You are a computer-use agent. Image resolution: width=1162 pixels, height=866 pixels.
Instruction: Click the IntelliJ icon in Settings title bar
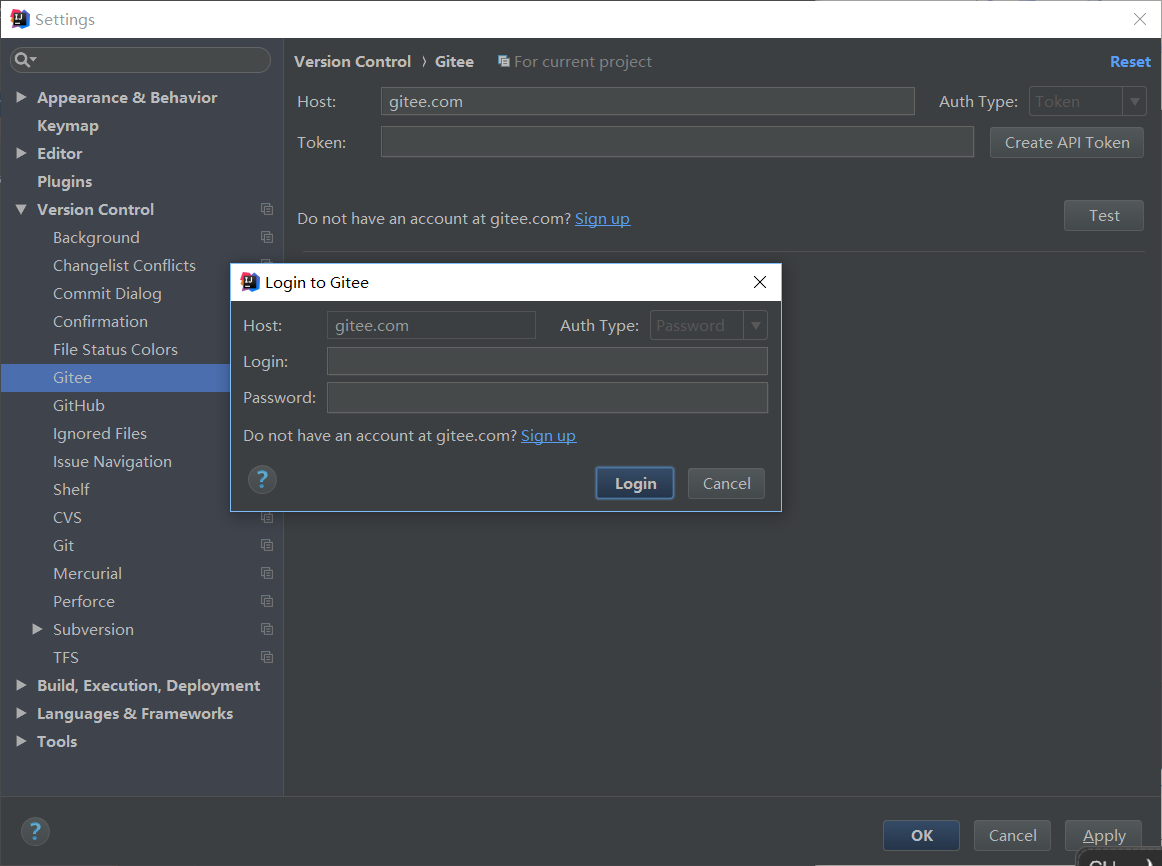20,19
